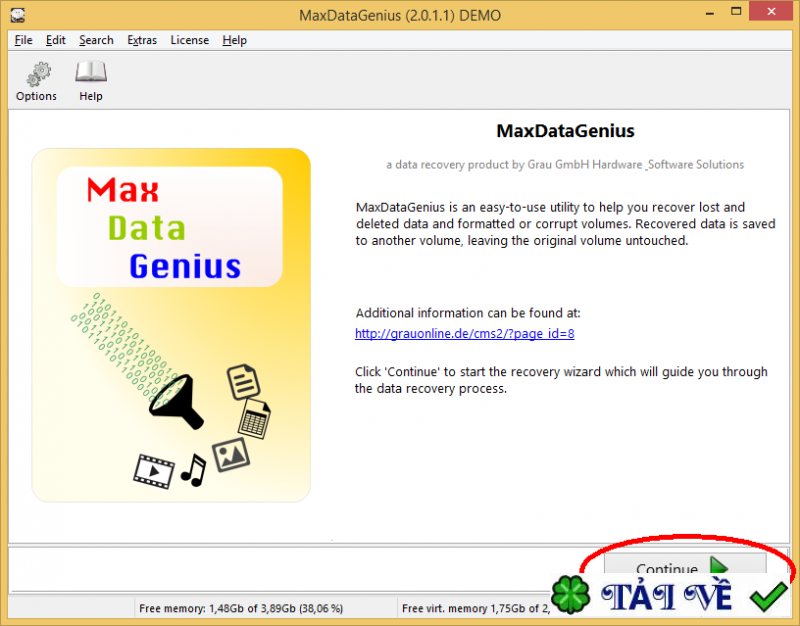The height and width of the screenshot is (626, 800).
Task: Click the green clover icon near TẢI VỀ
Action: (x=570, y=593)
